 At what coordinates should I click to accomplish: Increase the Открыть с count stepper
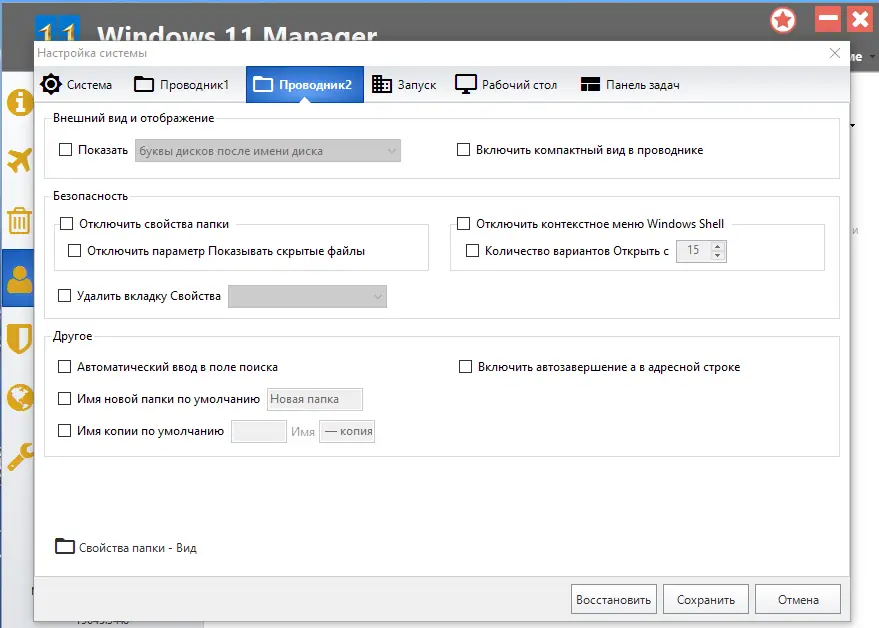(x=718, y=246)
